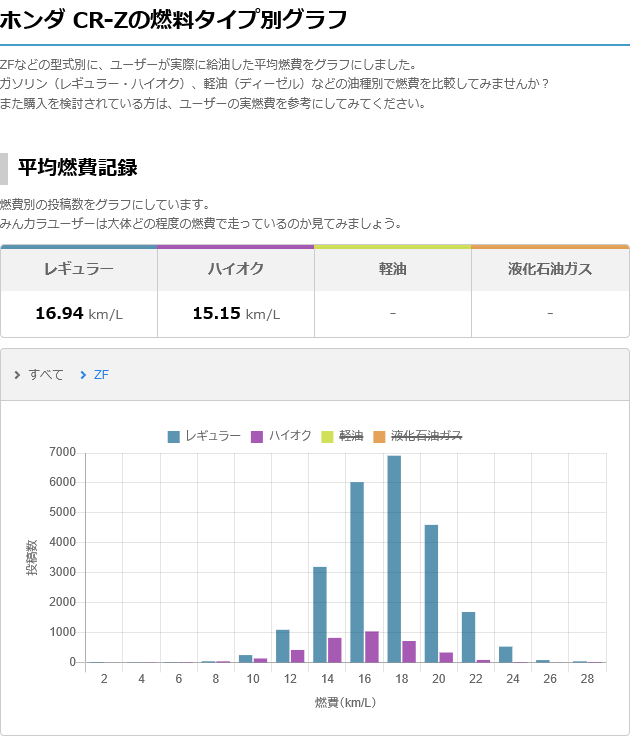
Task: Click the purple ハイオク bar at 14 km/L
Action: pos(335,650)
